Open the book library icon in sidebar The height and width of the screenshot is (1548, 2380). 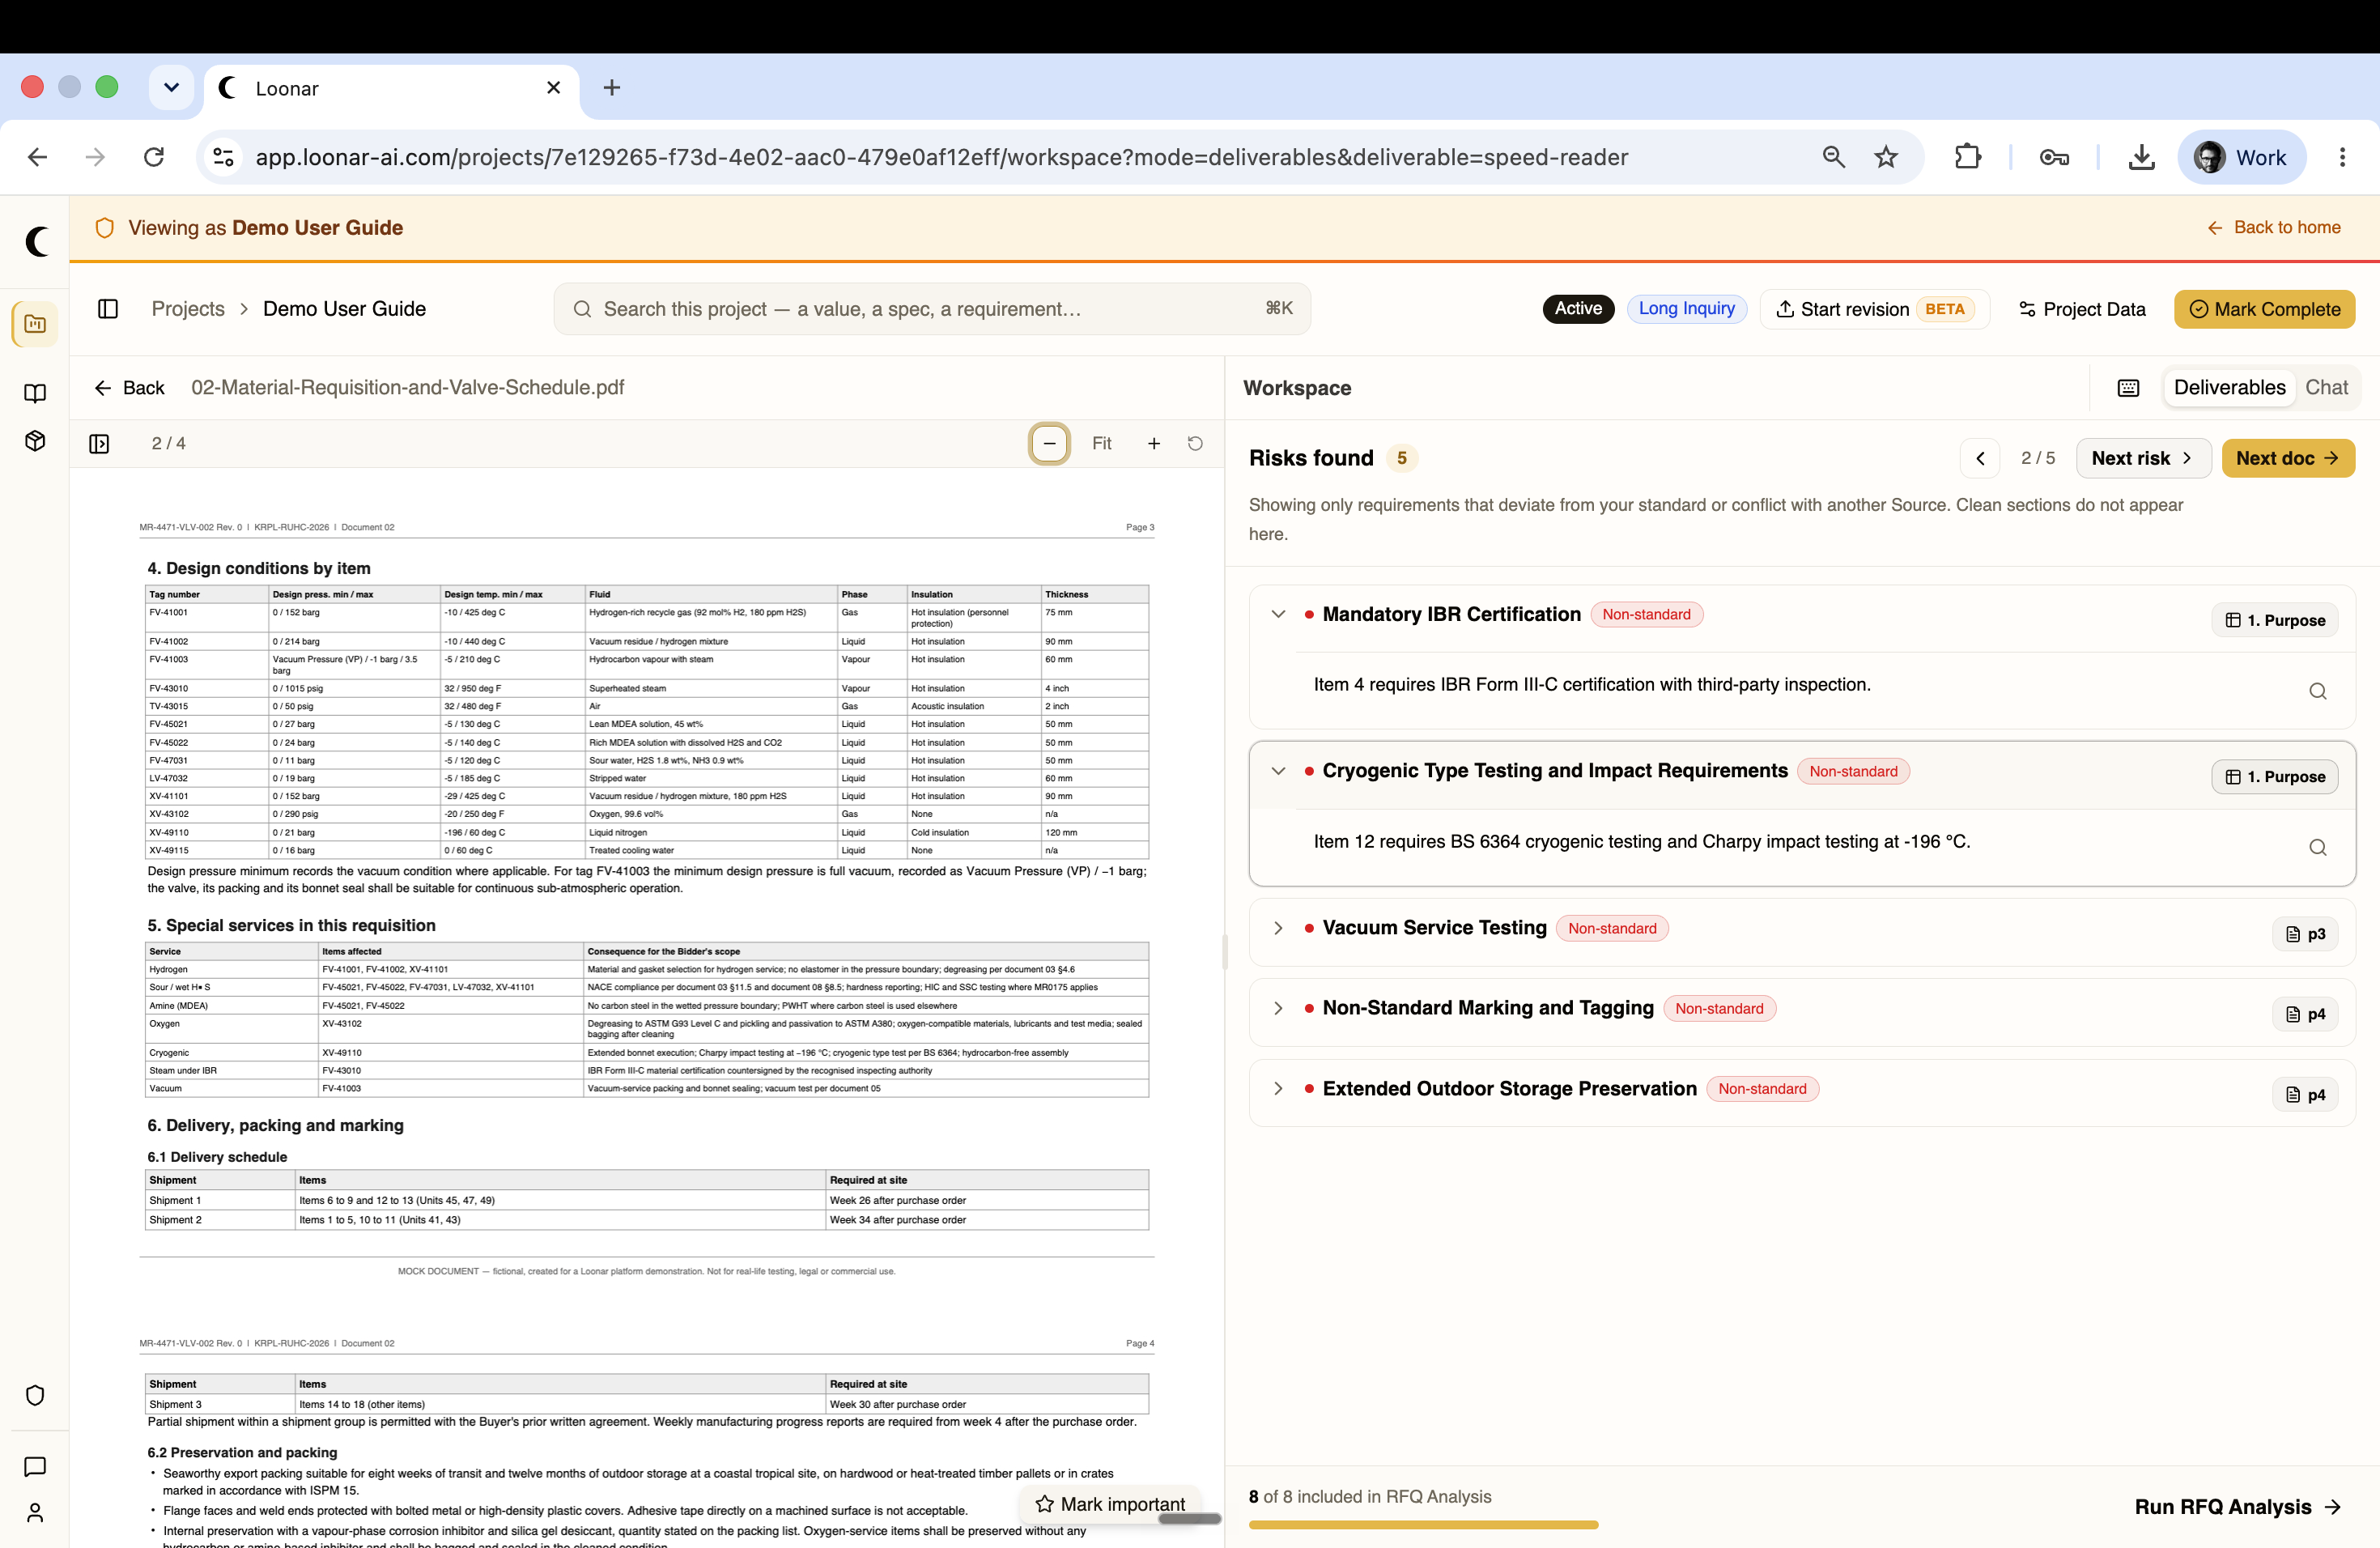point(35,393)
